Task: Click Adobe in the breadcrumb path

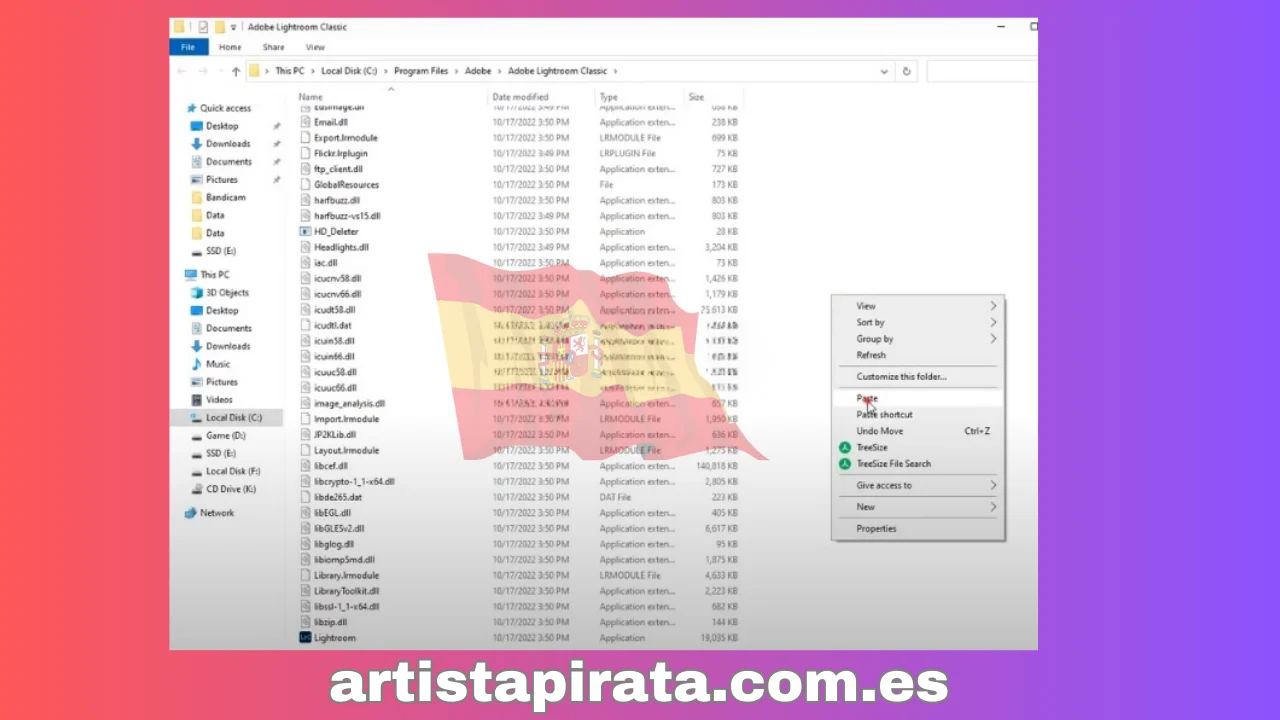Action: [478, 71]
